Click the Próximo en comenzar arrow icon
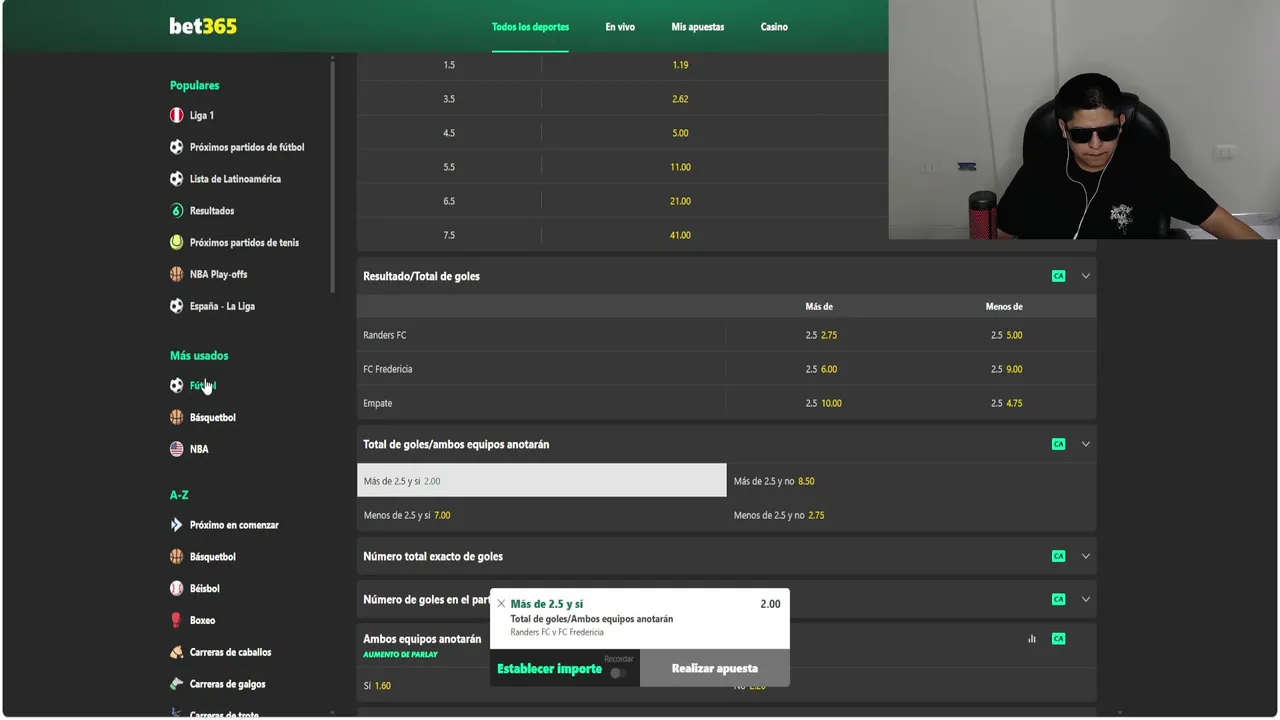Screen dimensions: 1280x720 pyautogui.click(x=177, y=525)
